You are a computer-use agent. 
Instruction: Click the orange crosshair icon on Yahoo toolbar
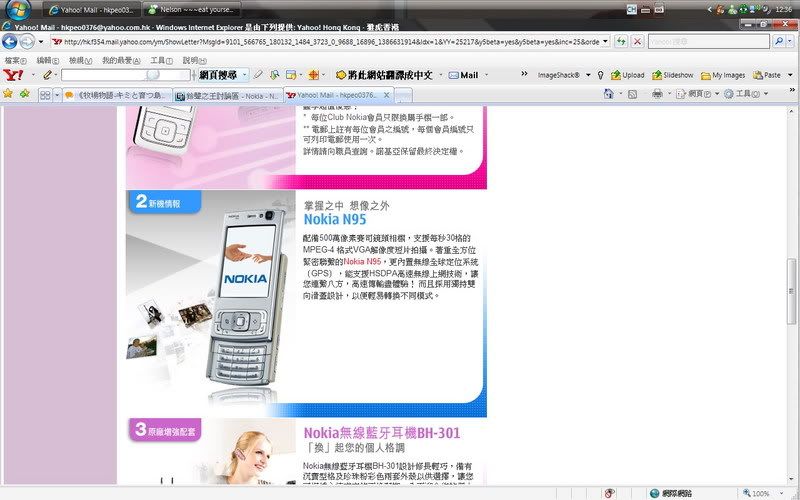pyautogui.click(x=313, y=75)
